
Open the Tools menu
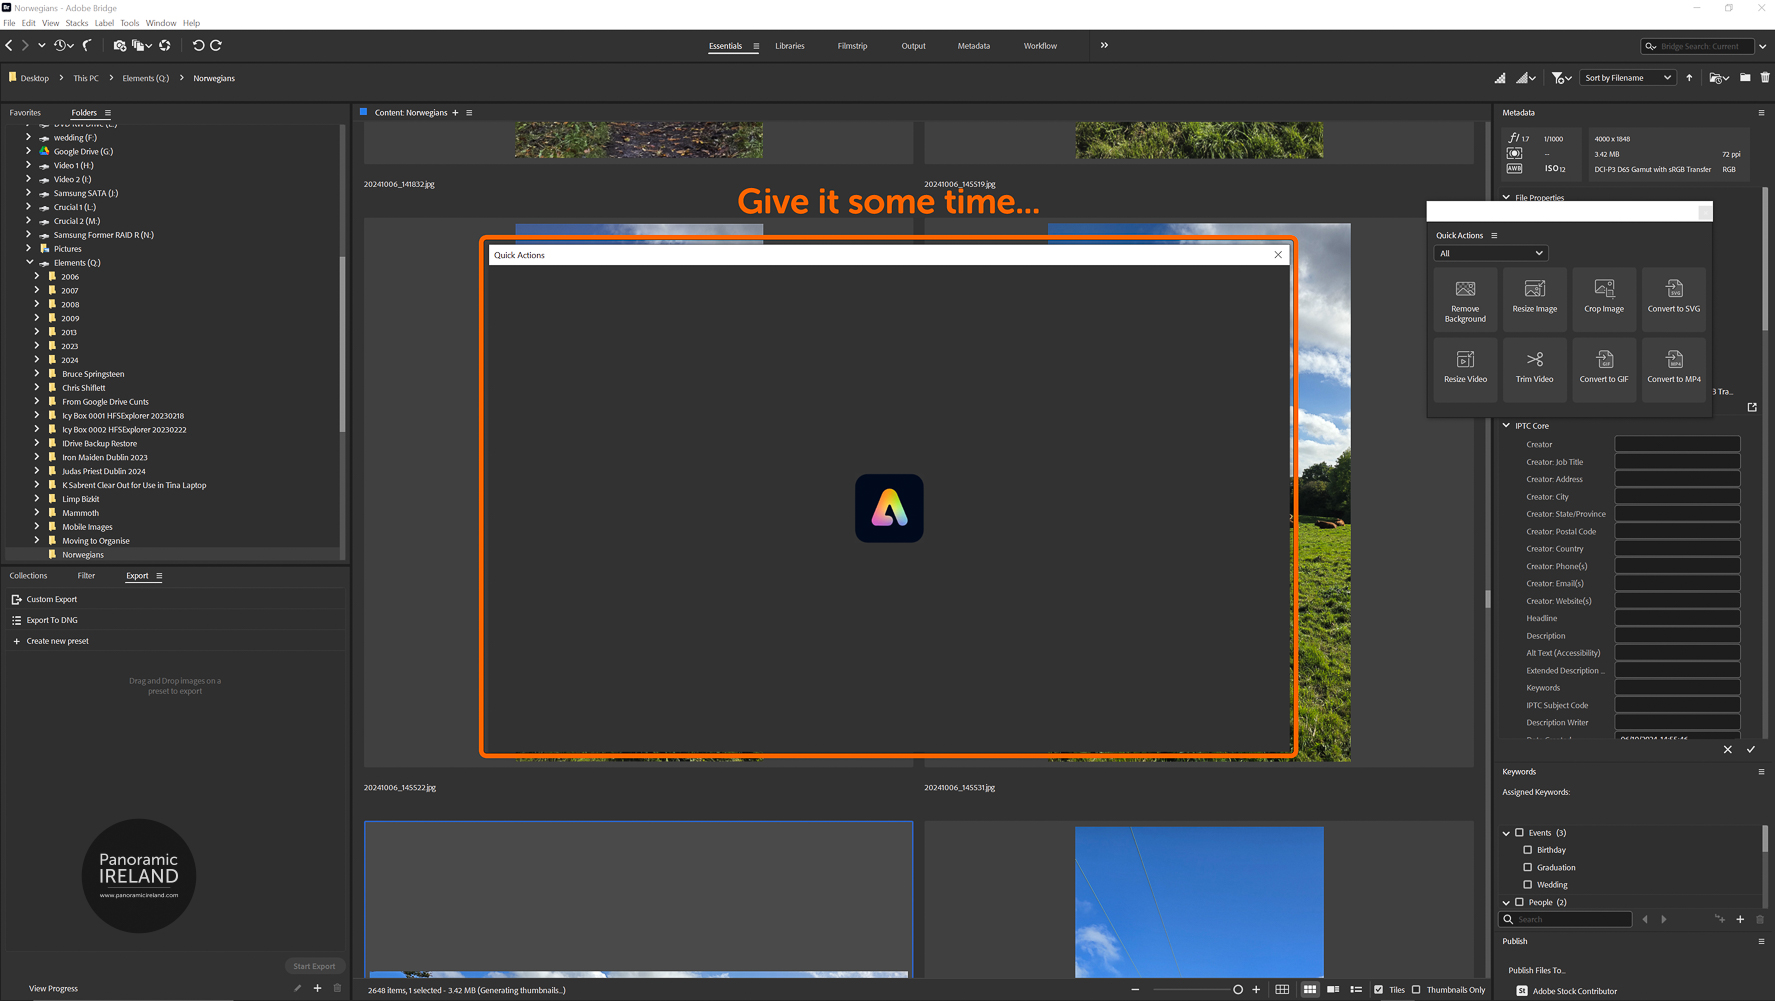(130, 23)
